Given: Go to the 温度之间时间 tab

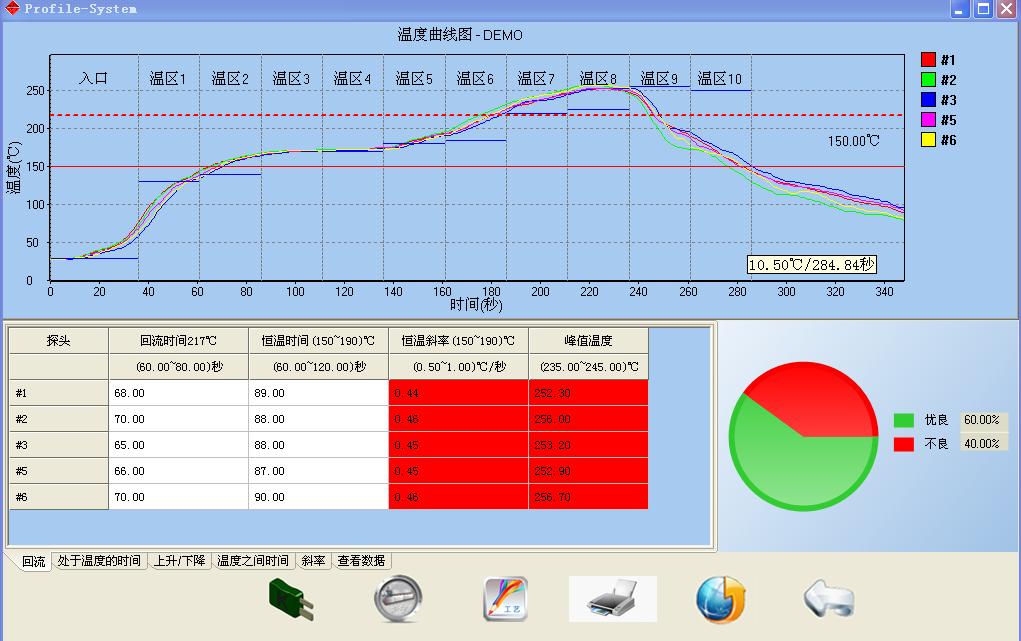Looking at the screenshot, I should click(x=253, y=561).
